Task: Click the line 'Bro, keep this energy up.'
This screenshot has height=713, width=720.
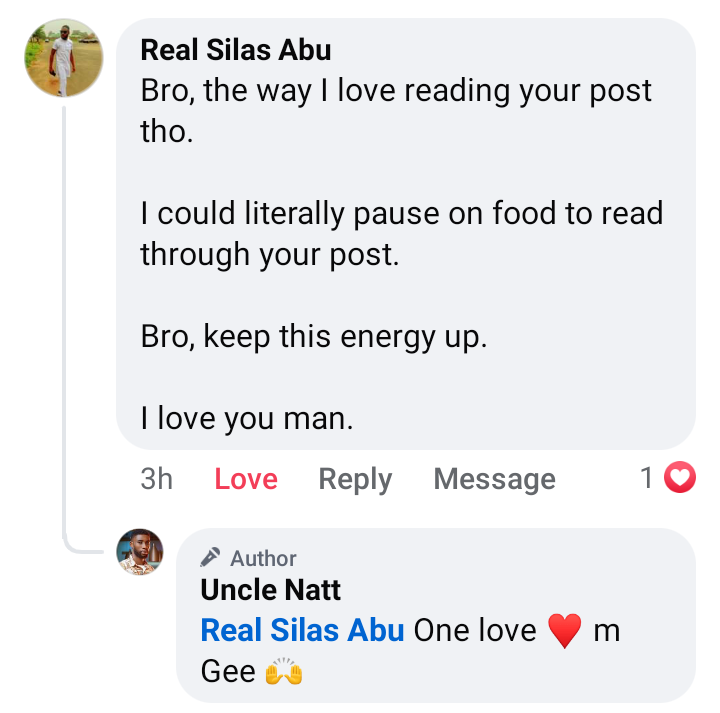Action: [313, 337]
